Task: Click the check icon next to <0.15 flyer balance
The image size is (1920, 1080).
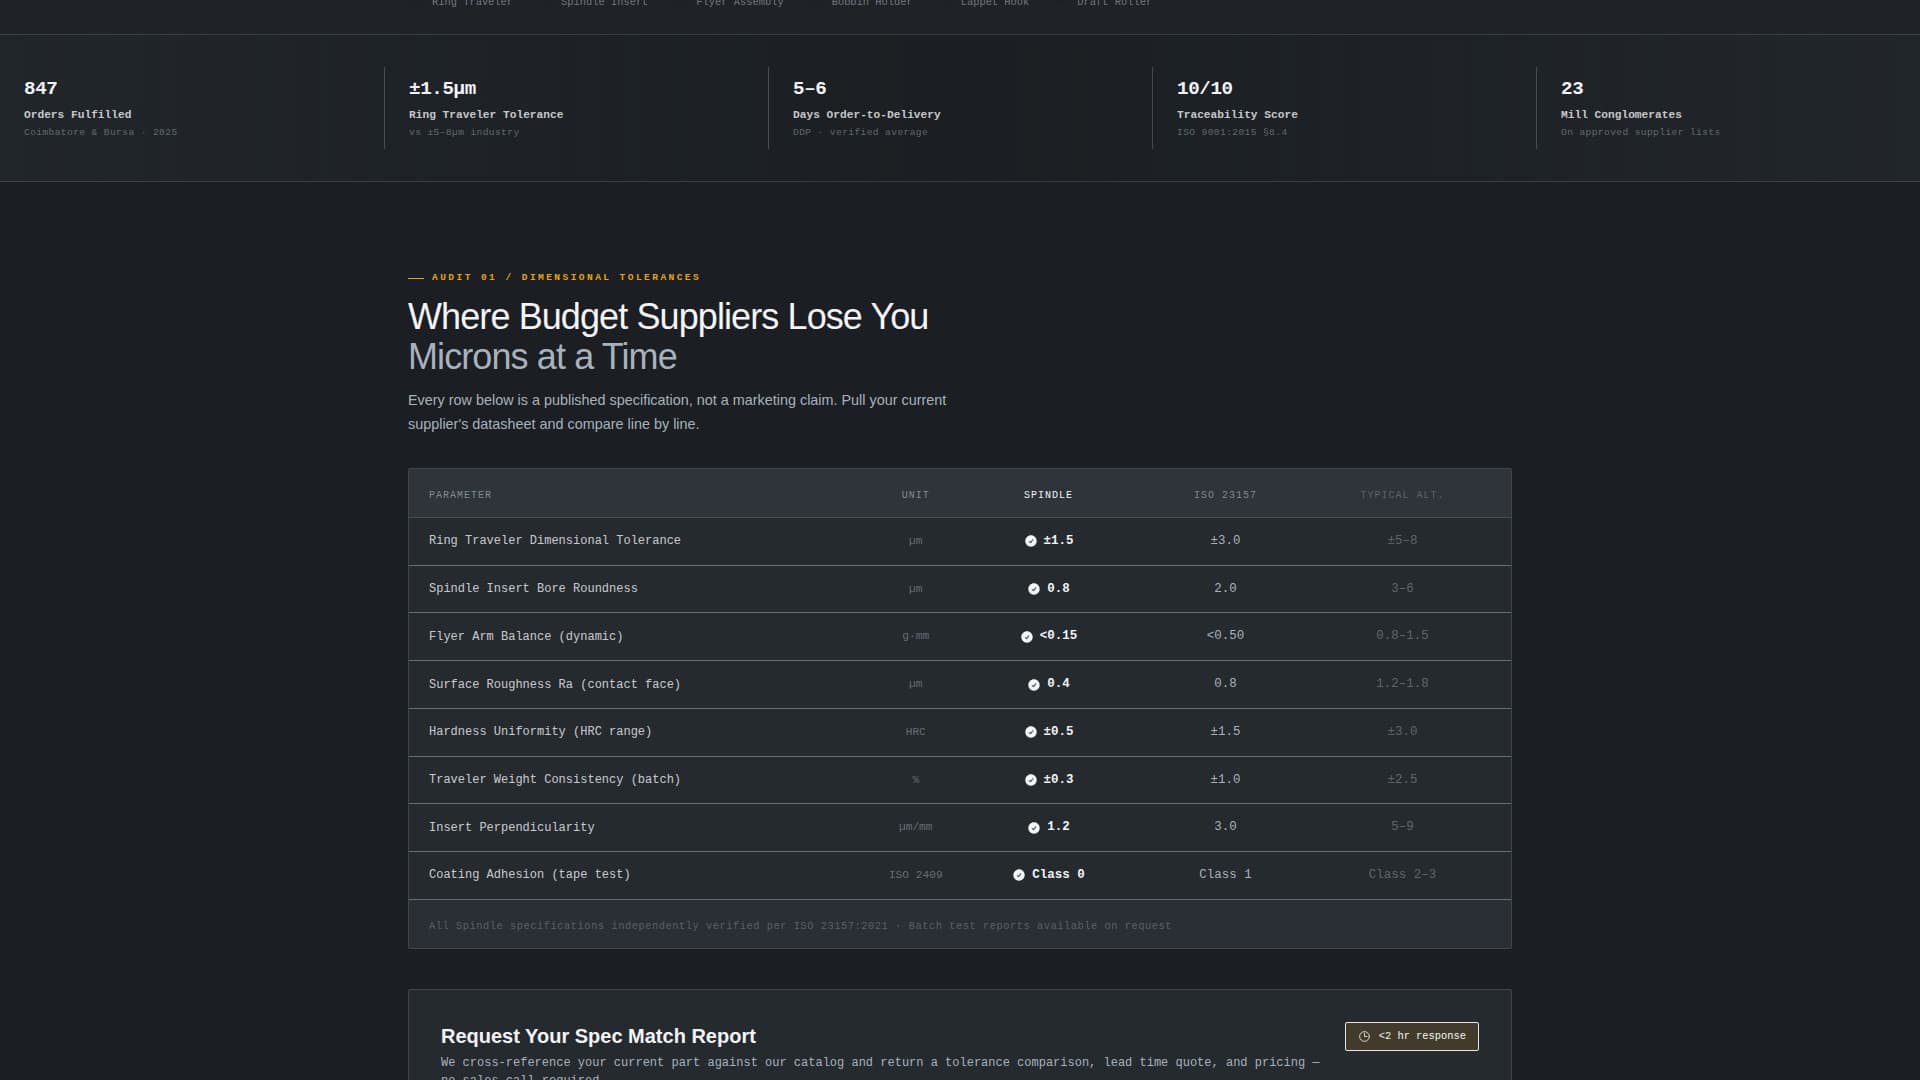Action: pos(1025,636)
